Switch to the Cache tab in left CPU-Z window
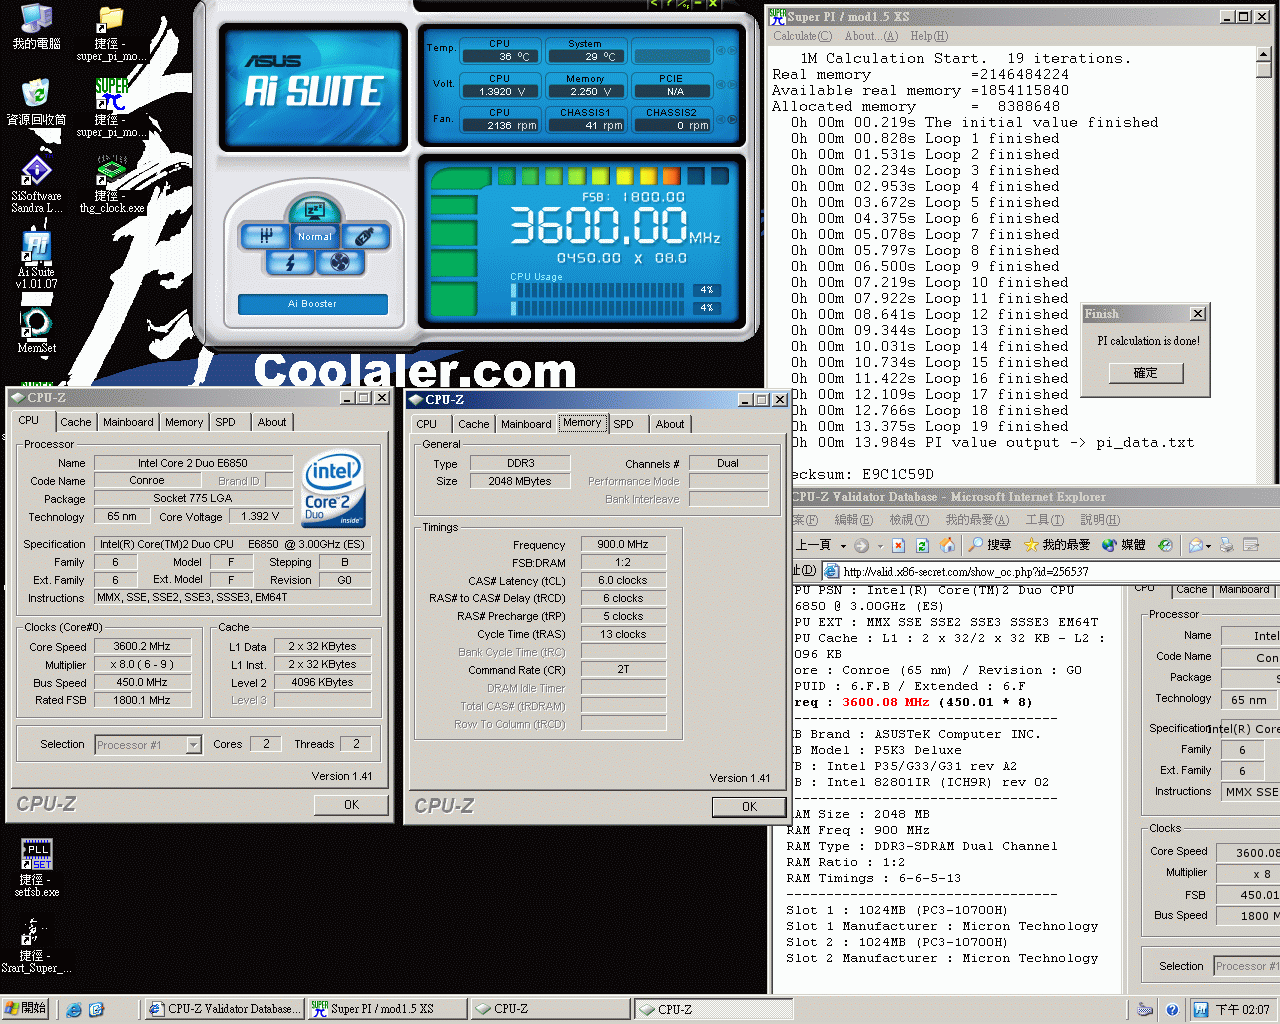 click(76, 422)
